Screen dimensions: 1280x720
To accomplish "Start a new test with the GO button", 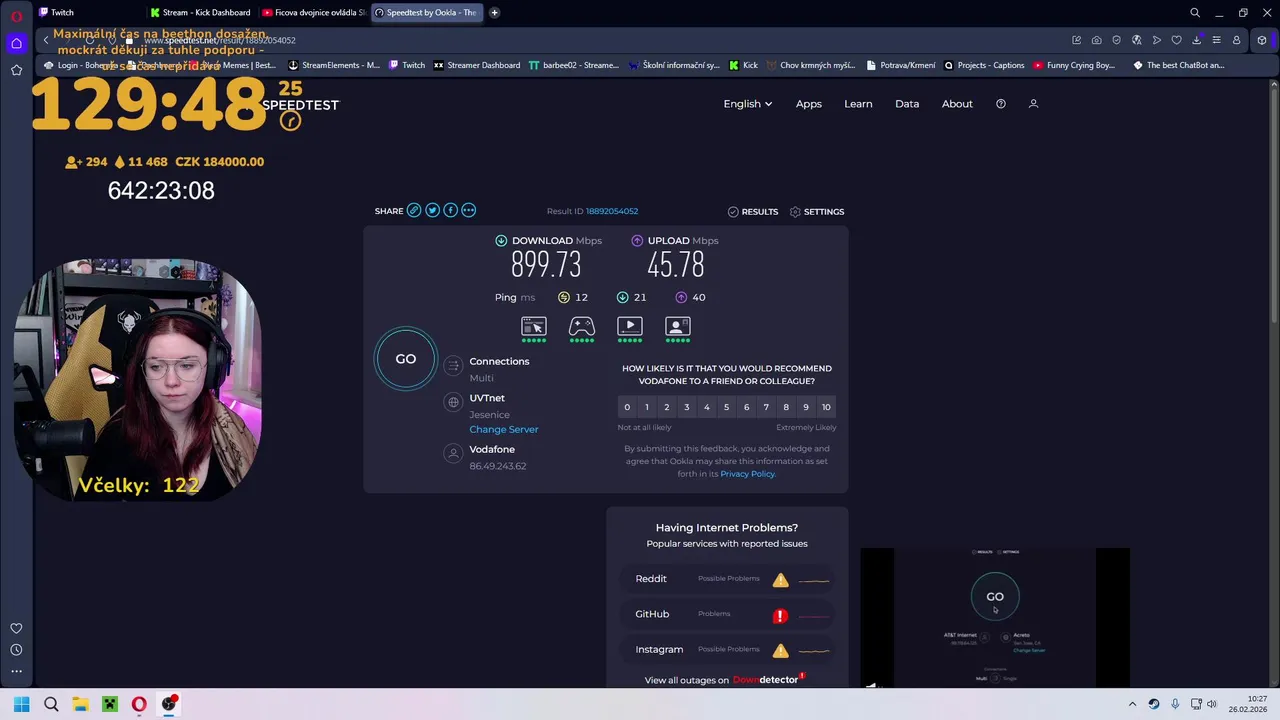I will 405,359.
